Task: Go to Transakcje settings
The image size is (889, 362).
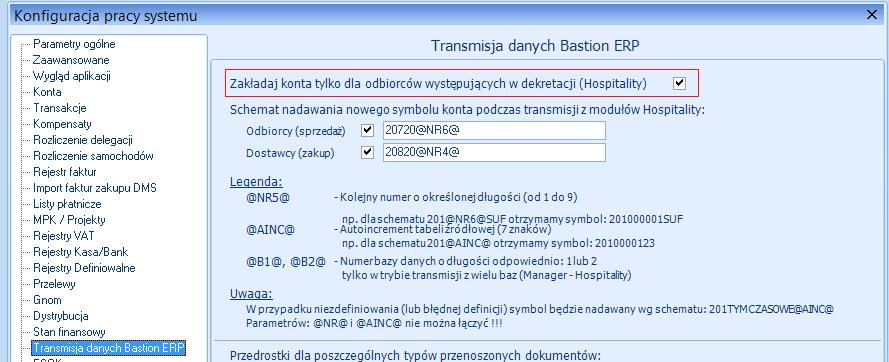Action: coord(60,108)
